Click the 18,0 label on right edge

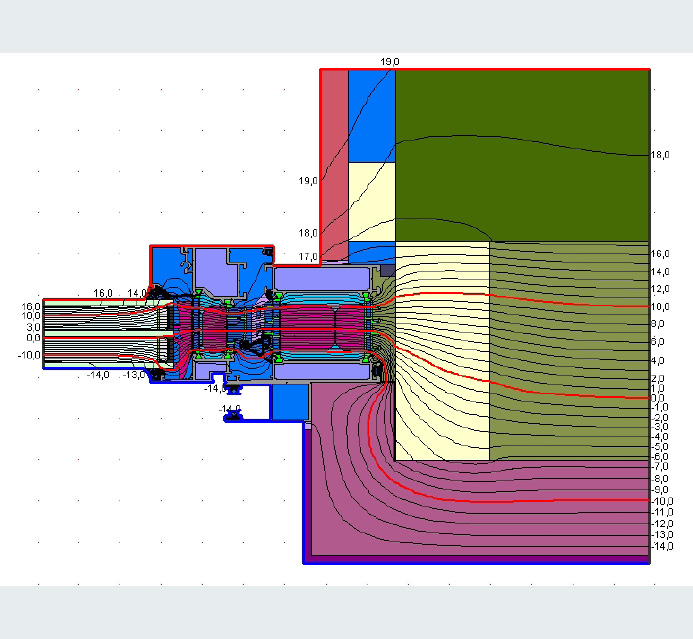tap(660, 156)
